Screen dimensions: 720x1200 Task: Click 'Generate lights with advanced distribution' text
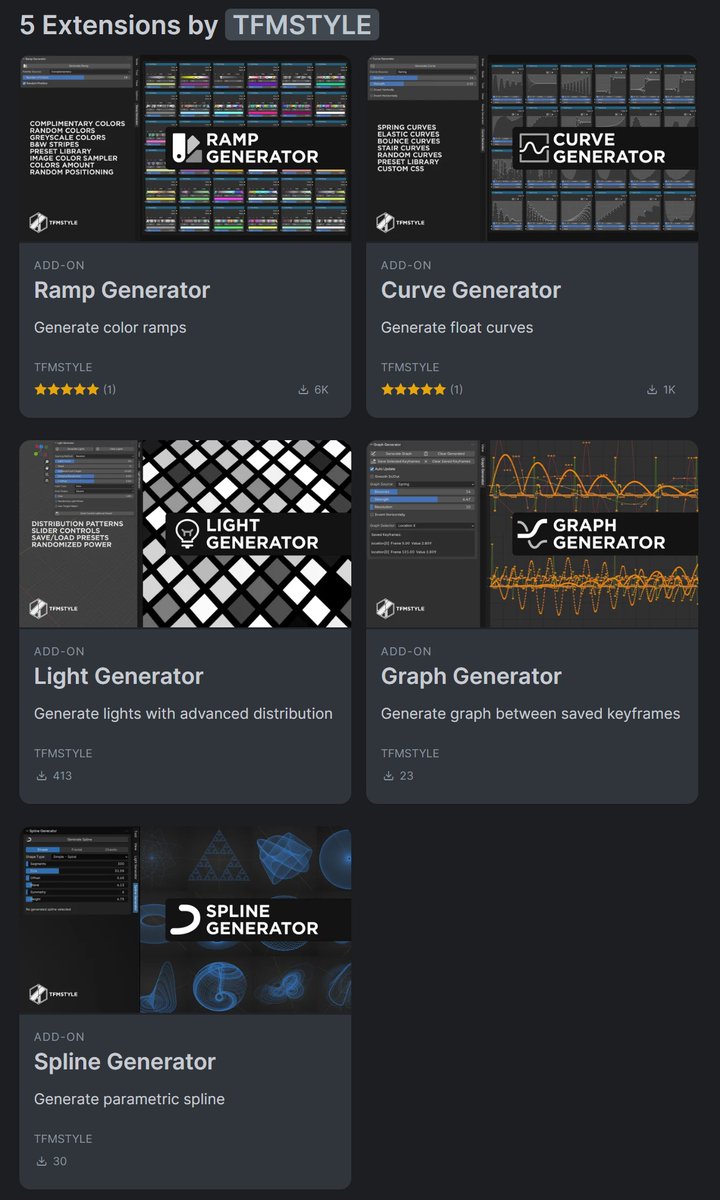click(x=183, y=714)
